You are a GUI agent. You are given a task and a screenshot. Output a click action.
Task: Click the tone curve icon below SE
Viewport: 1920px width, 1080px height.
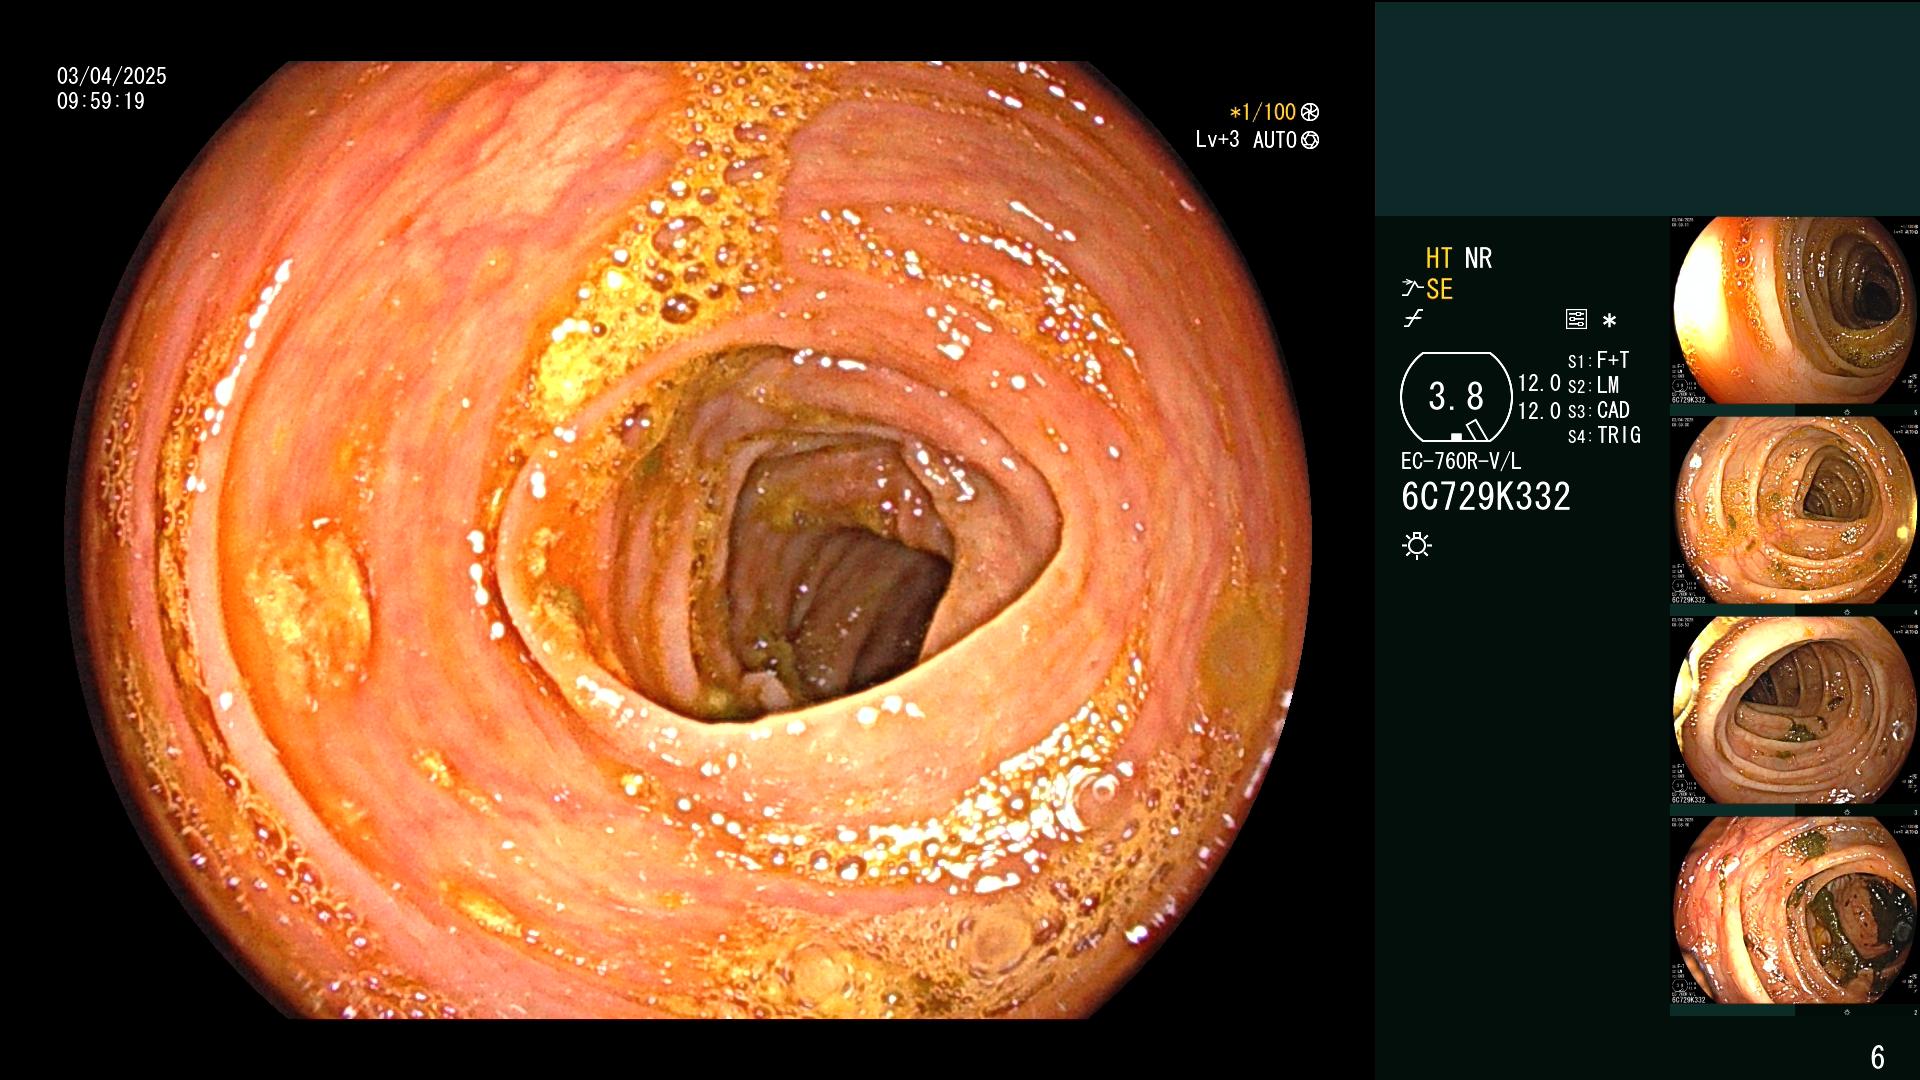point(1413,319)
